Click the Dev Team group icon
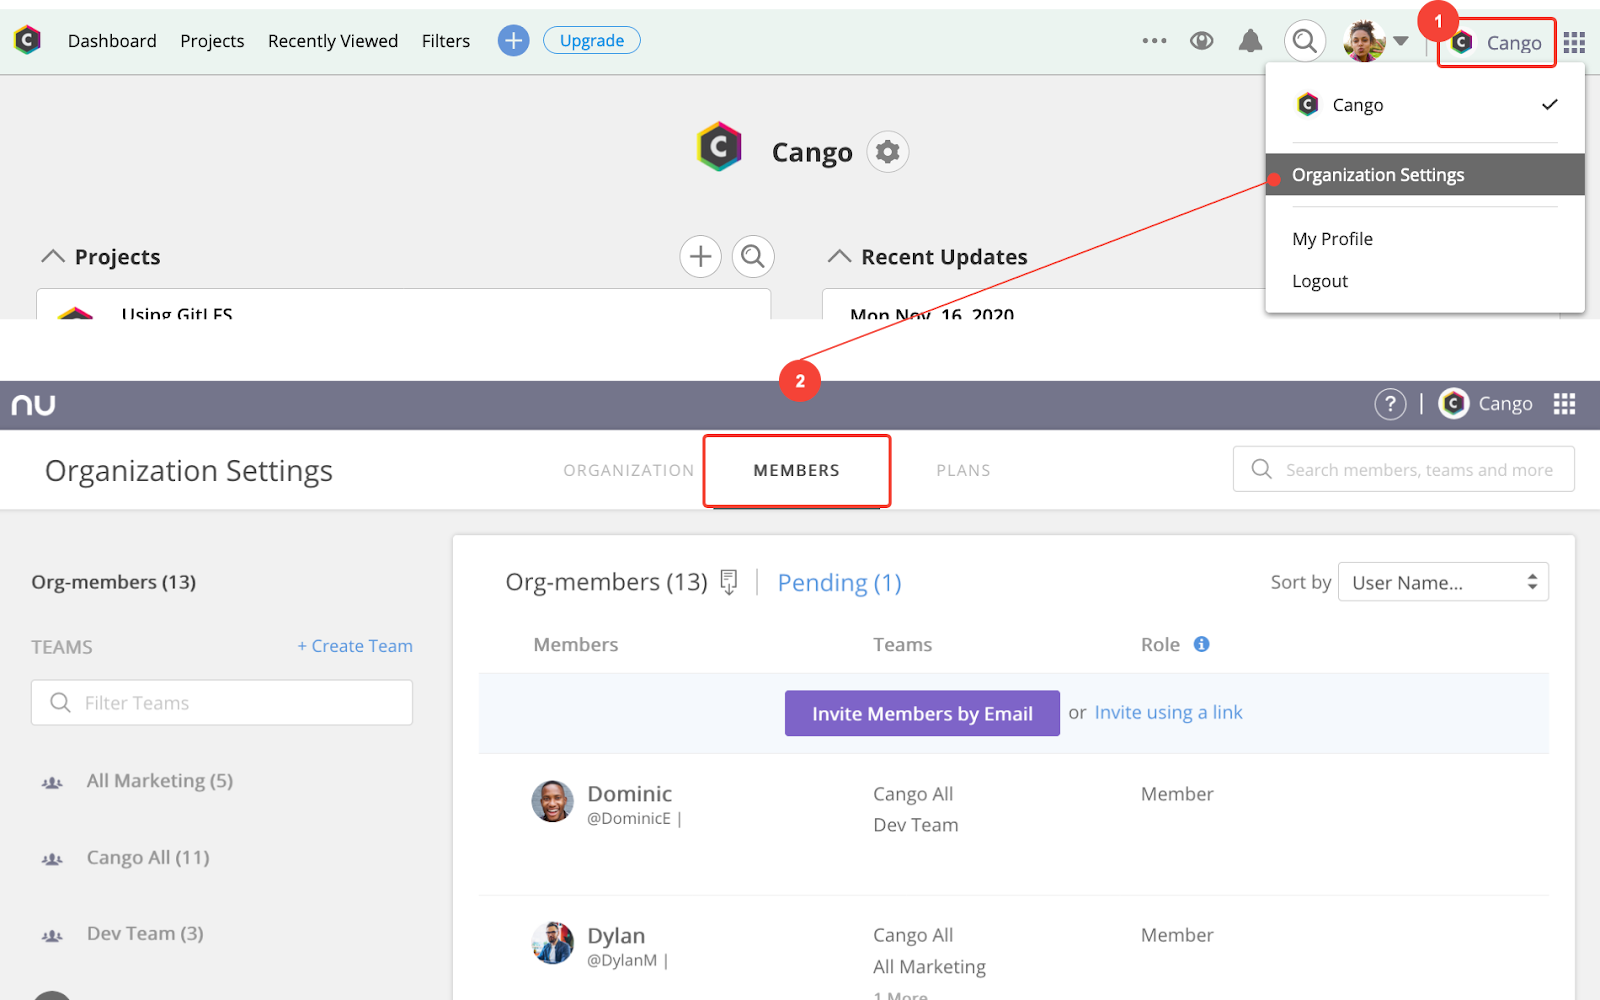 pyautogui.click(x=52, y=936)
